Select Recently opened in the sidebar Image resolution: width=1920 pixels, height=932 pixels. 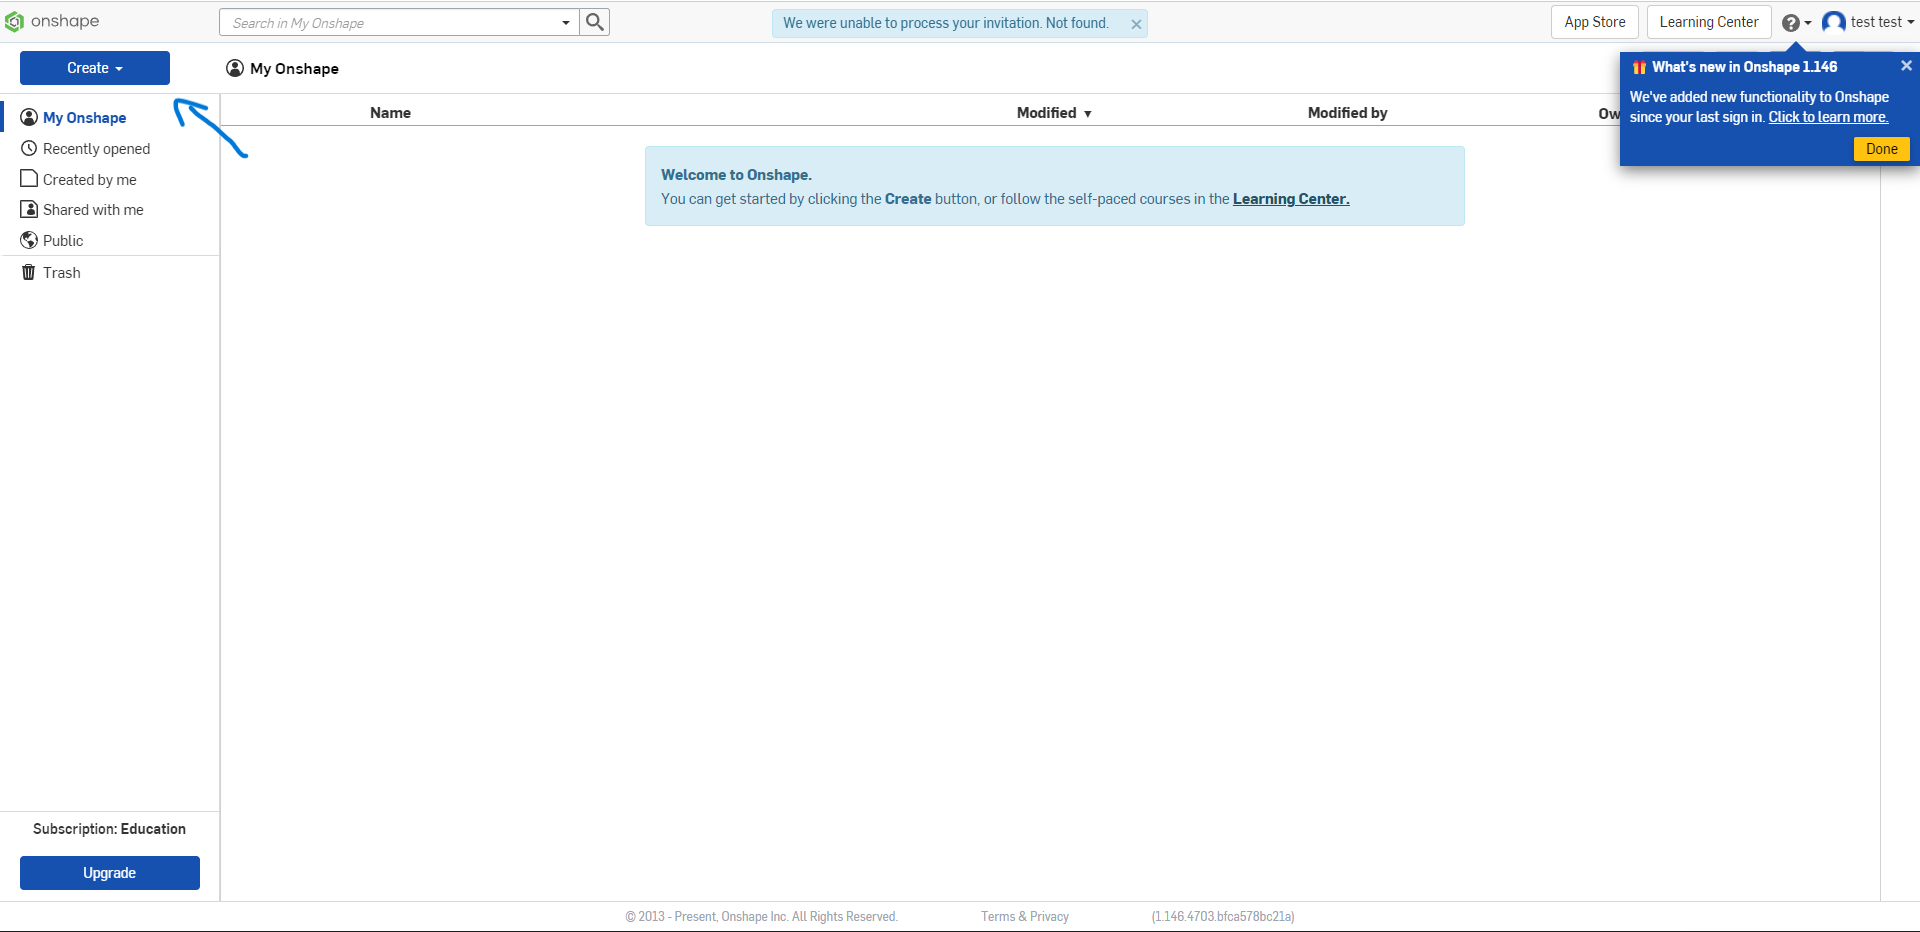coord(95,148)
